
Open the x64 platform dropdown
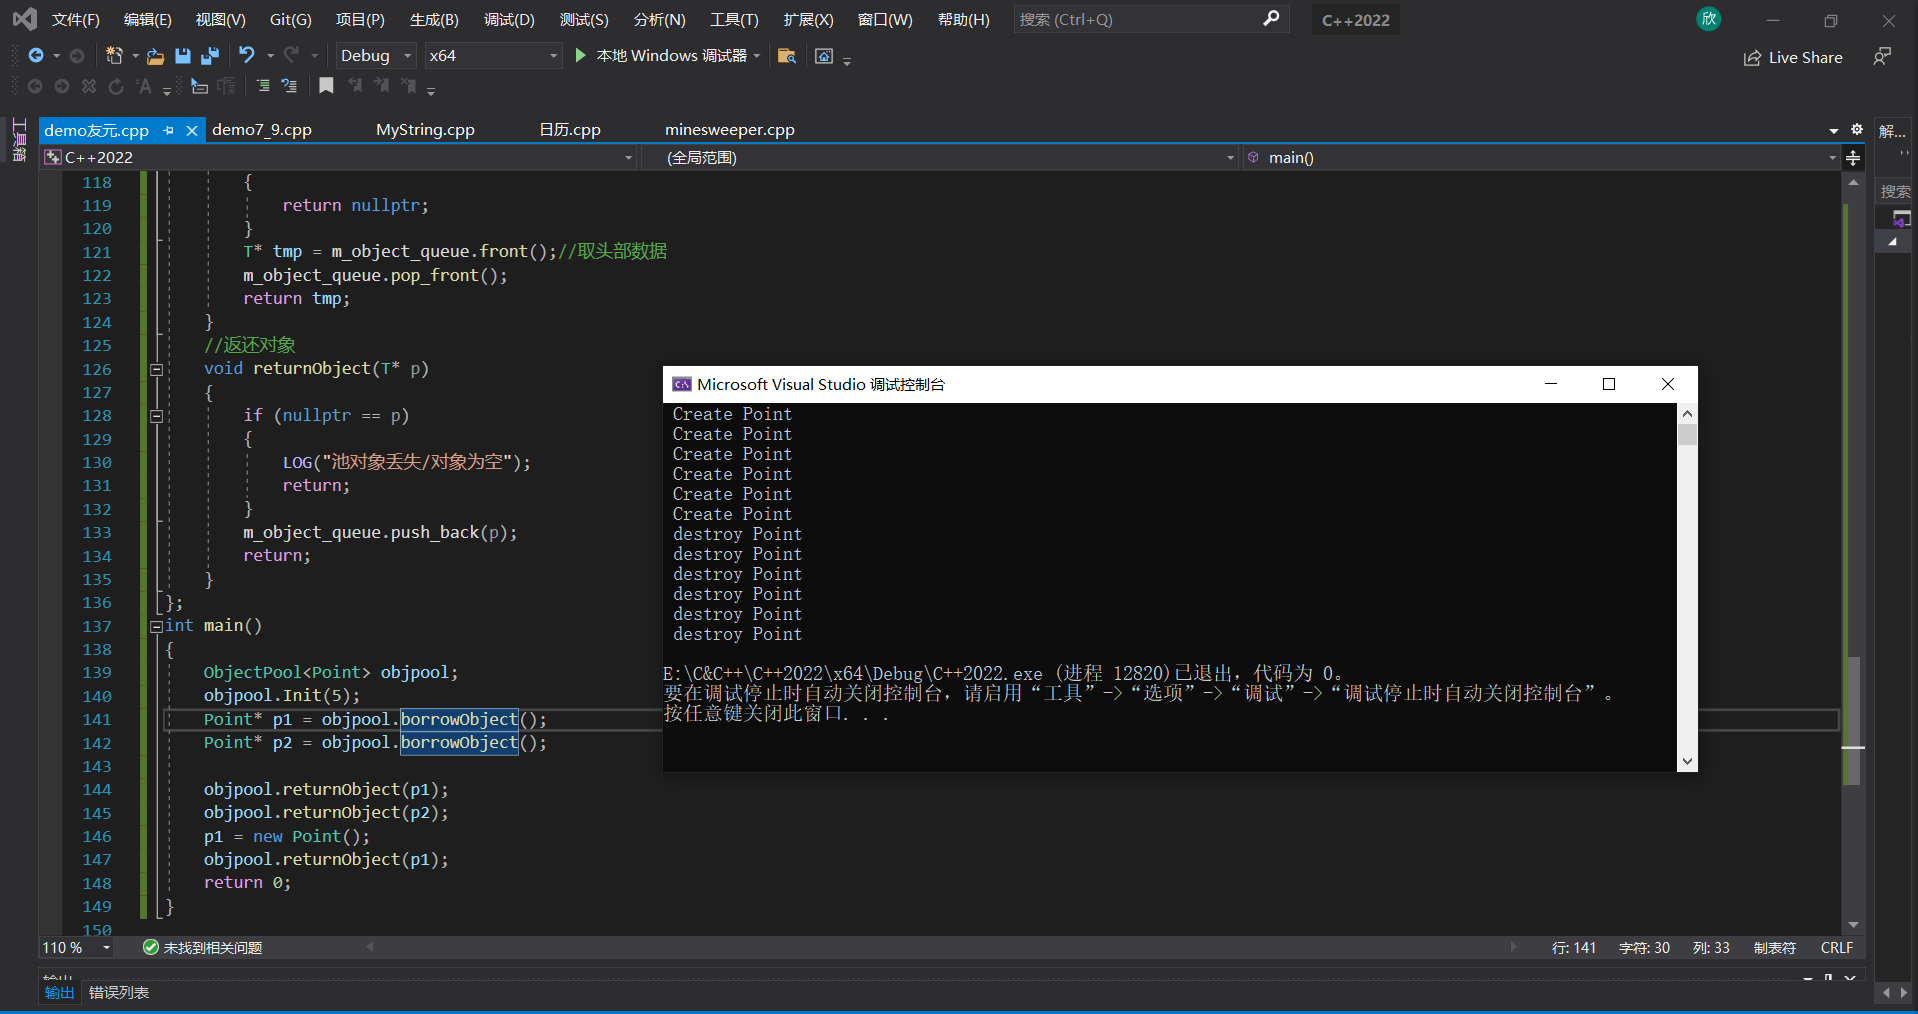[x=492, y=56]
